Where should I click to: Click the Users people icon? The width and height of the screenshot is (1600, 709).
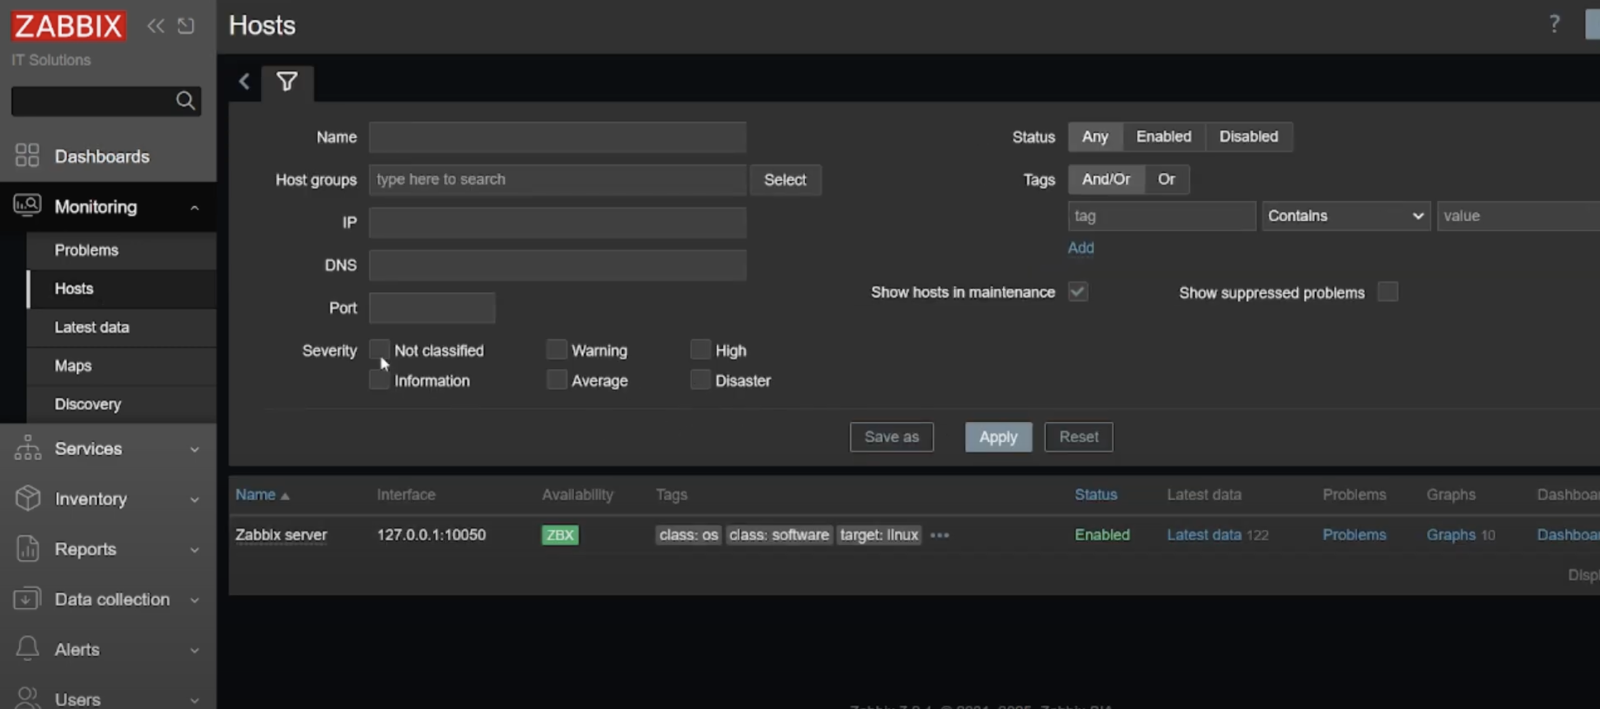pyautogui.click(x=27, y=697)
